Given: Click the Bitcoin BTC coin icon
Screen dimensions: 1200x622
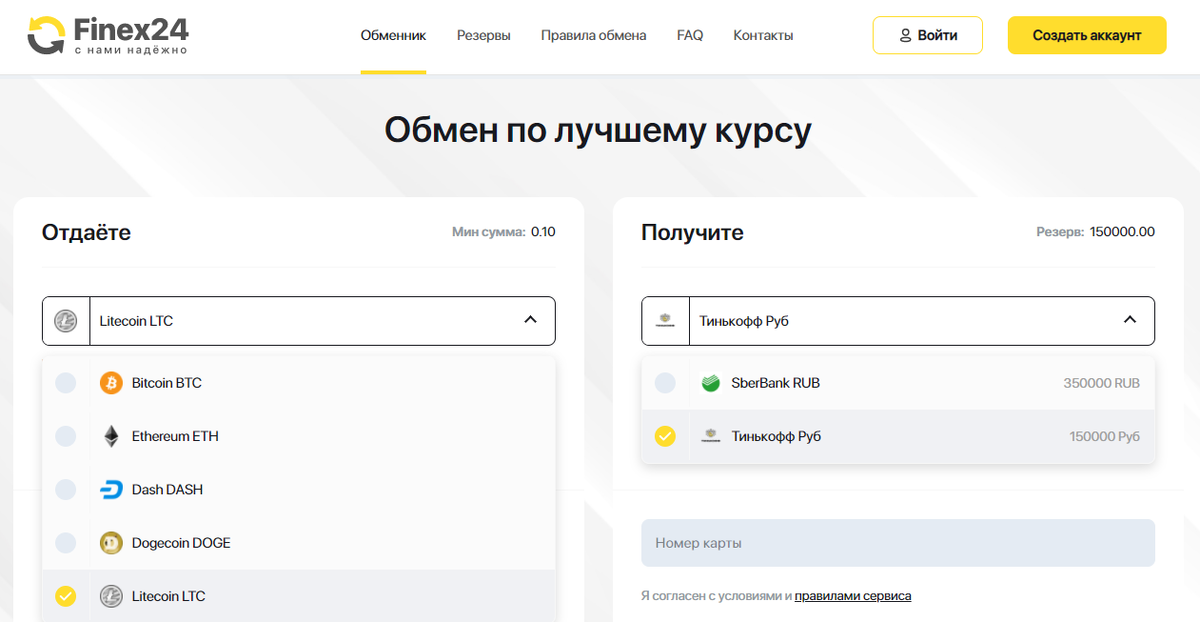Looking at the screenshot, I should coord(111,383).
